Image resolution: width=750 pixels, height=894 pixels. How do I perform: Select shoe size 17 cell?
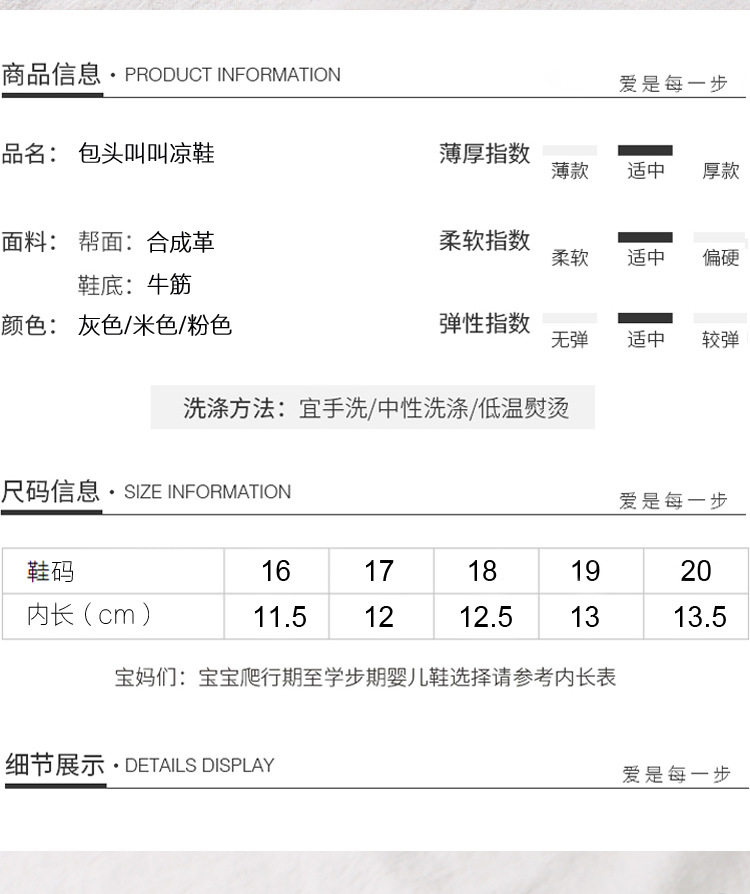pyautogui.click(x=381, y=571)
